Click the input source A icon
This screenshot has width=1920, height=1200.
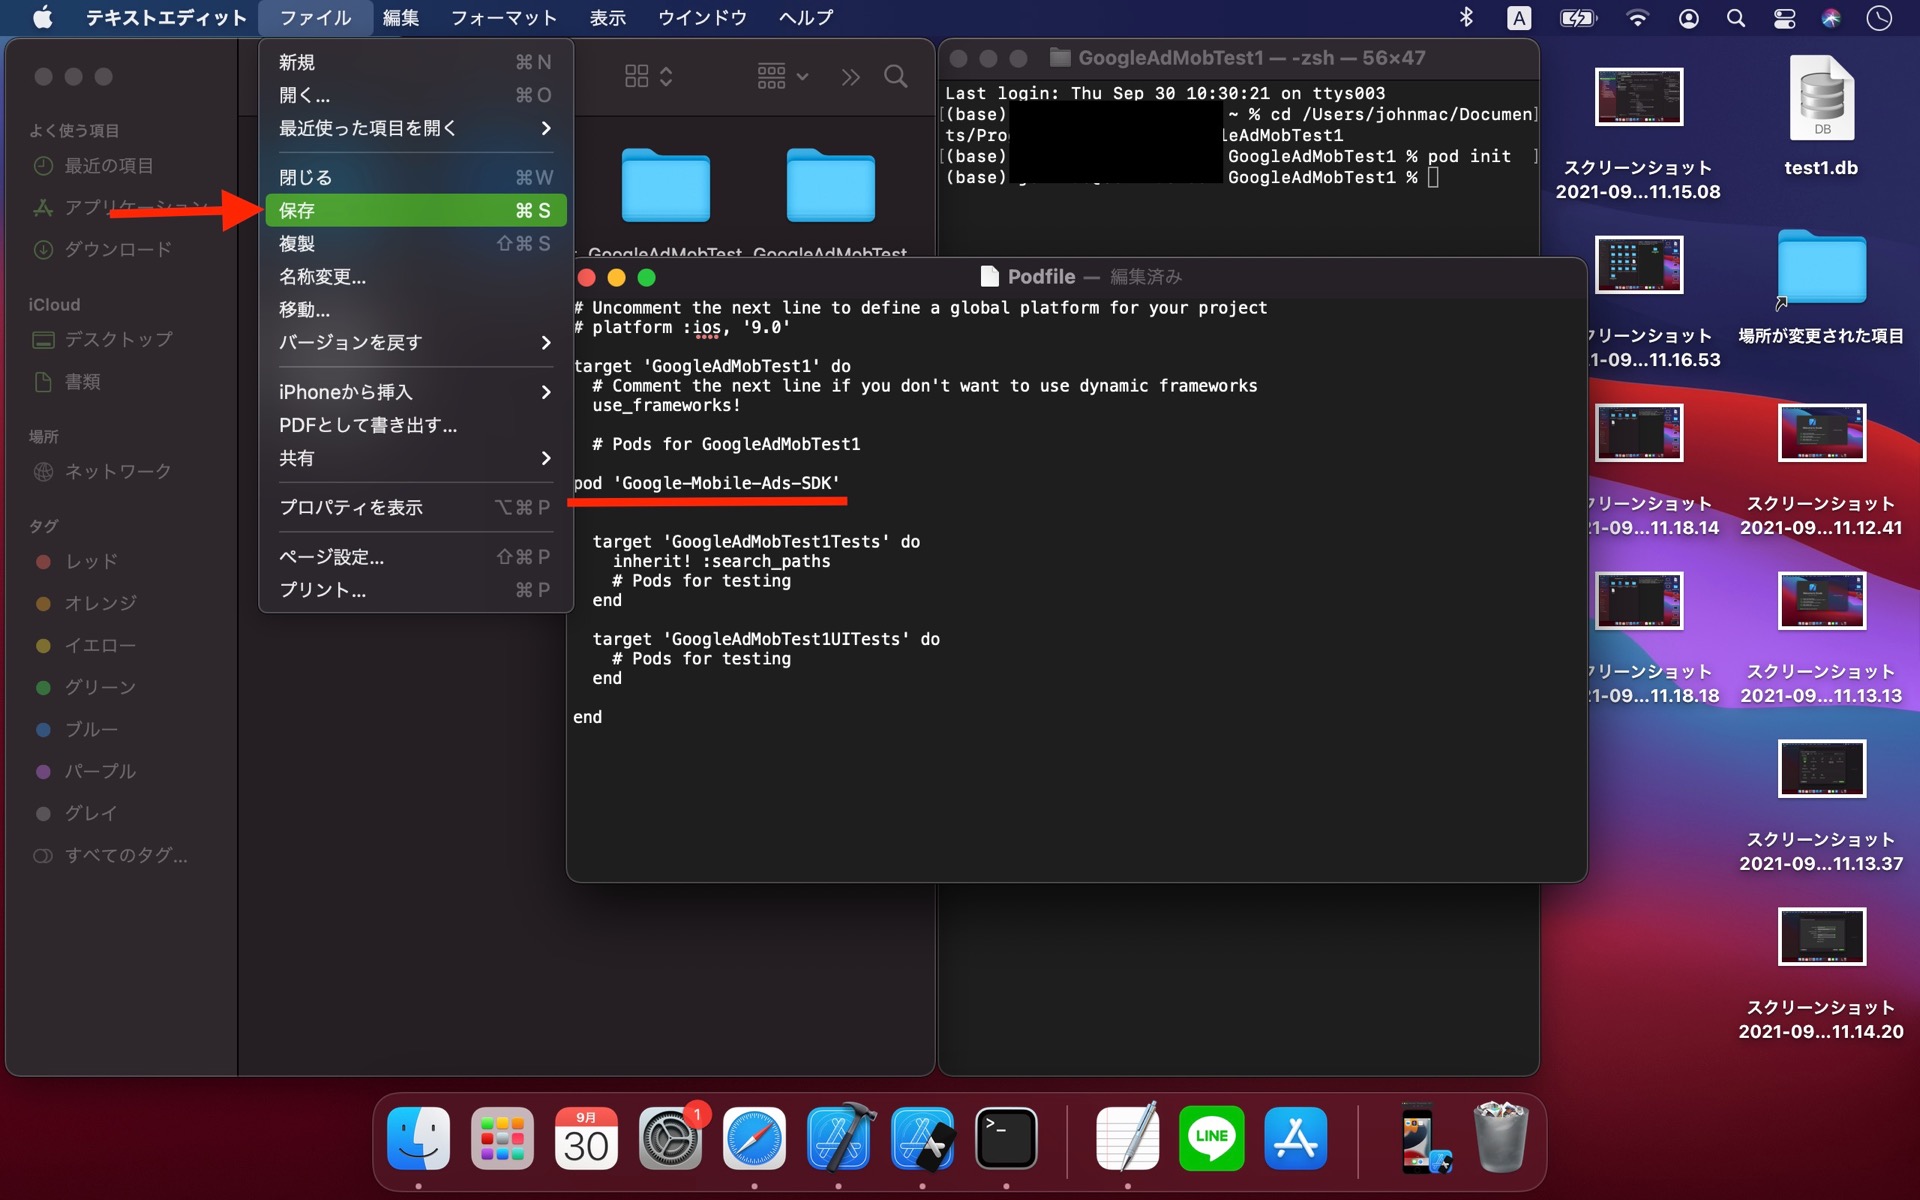[1519, 18]
